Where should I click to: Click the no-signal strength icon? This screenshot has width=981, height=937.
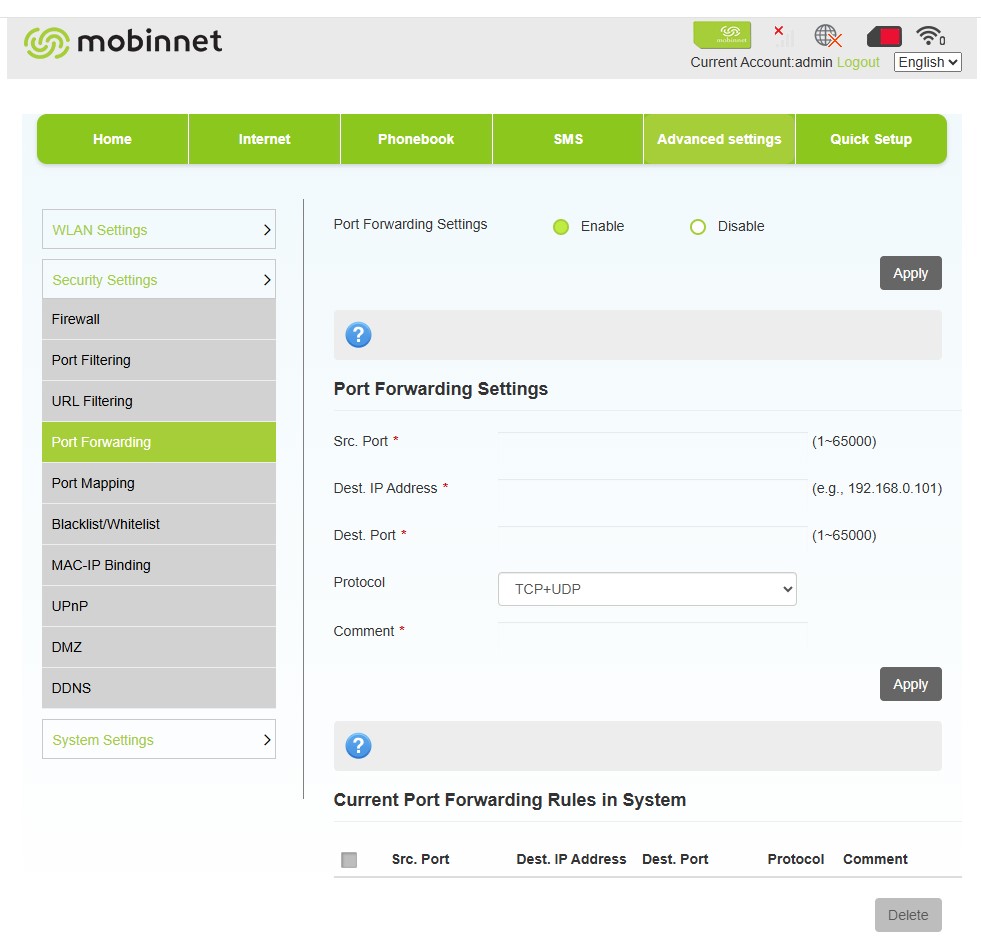click(783, 36)
